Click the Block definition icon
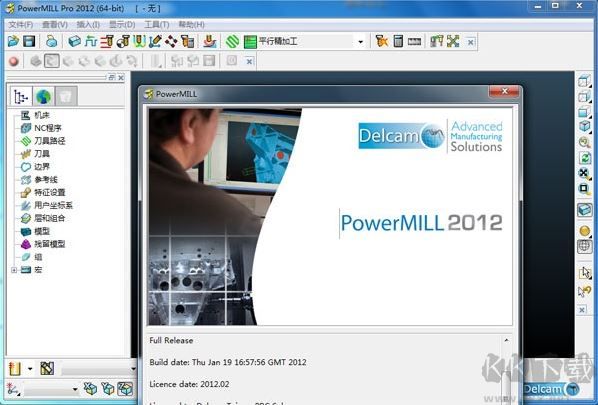Image resolution: width=598 pixels, height=405 pixels. [x=74, y=41]
